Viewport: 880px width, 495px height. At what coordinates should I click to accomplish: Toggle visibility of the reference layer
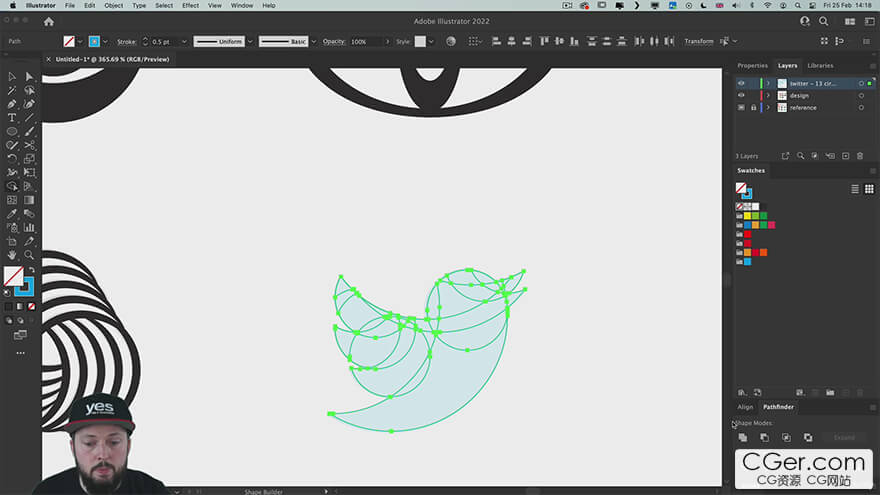tap(741, 108)
